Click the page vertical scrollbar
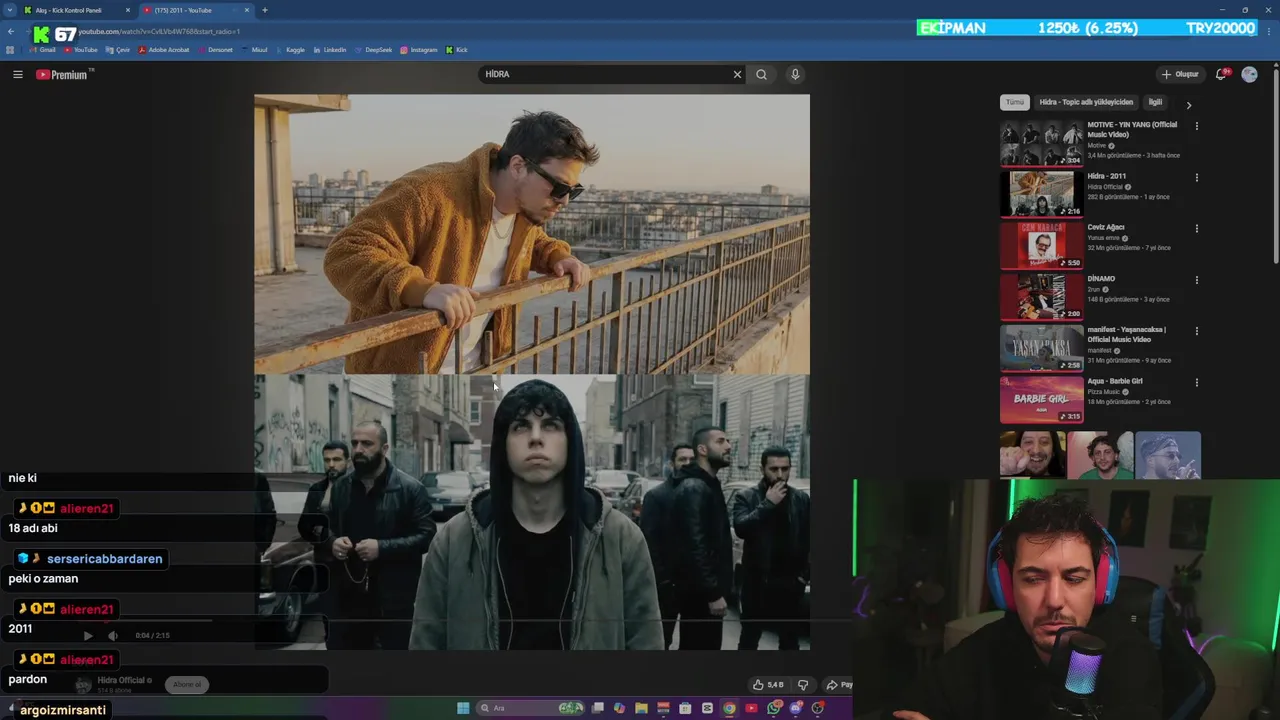The image size is (1280, 720). tap(1275, 165)
